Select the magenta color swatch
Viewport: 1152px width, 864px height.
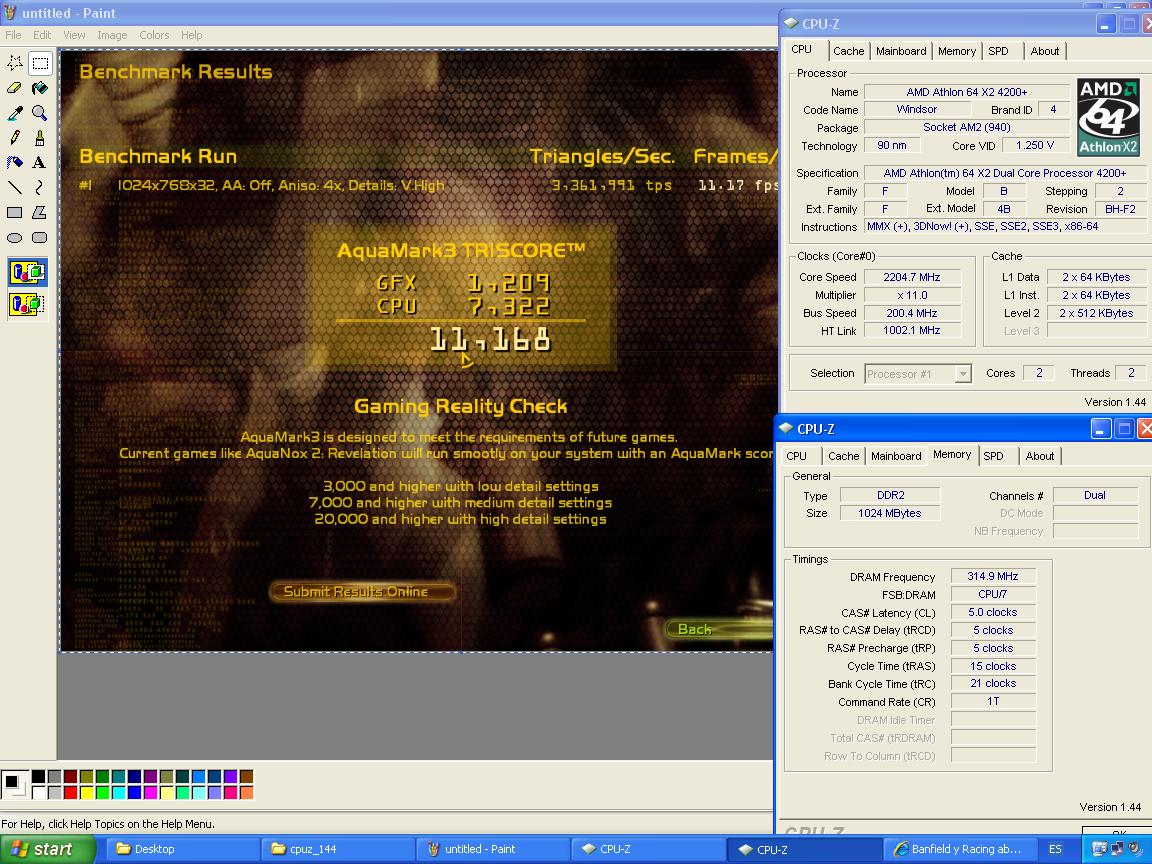pyautogui.click(x=151, y=793)
